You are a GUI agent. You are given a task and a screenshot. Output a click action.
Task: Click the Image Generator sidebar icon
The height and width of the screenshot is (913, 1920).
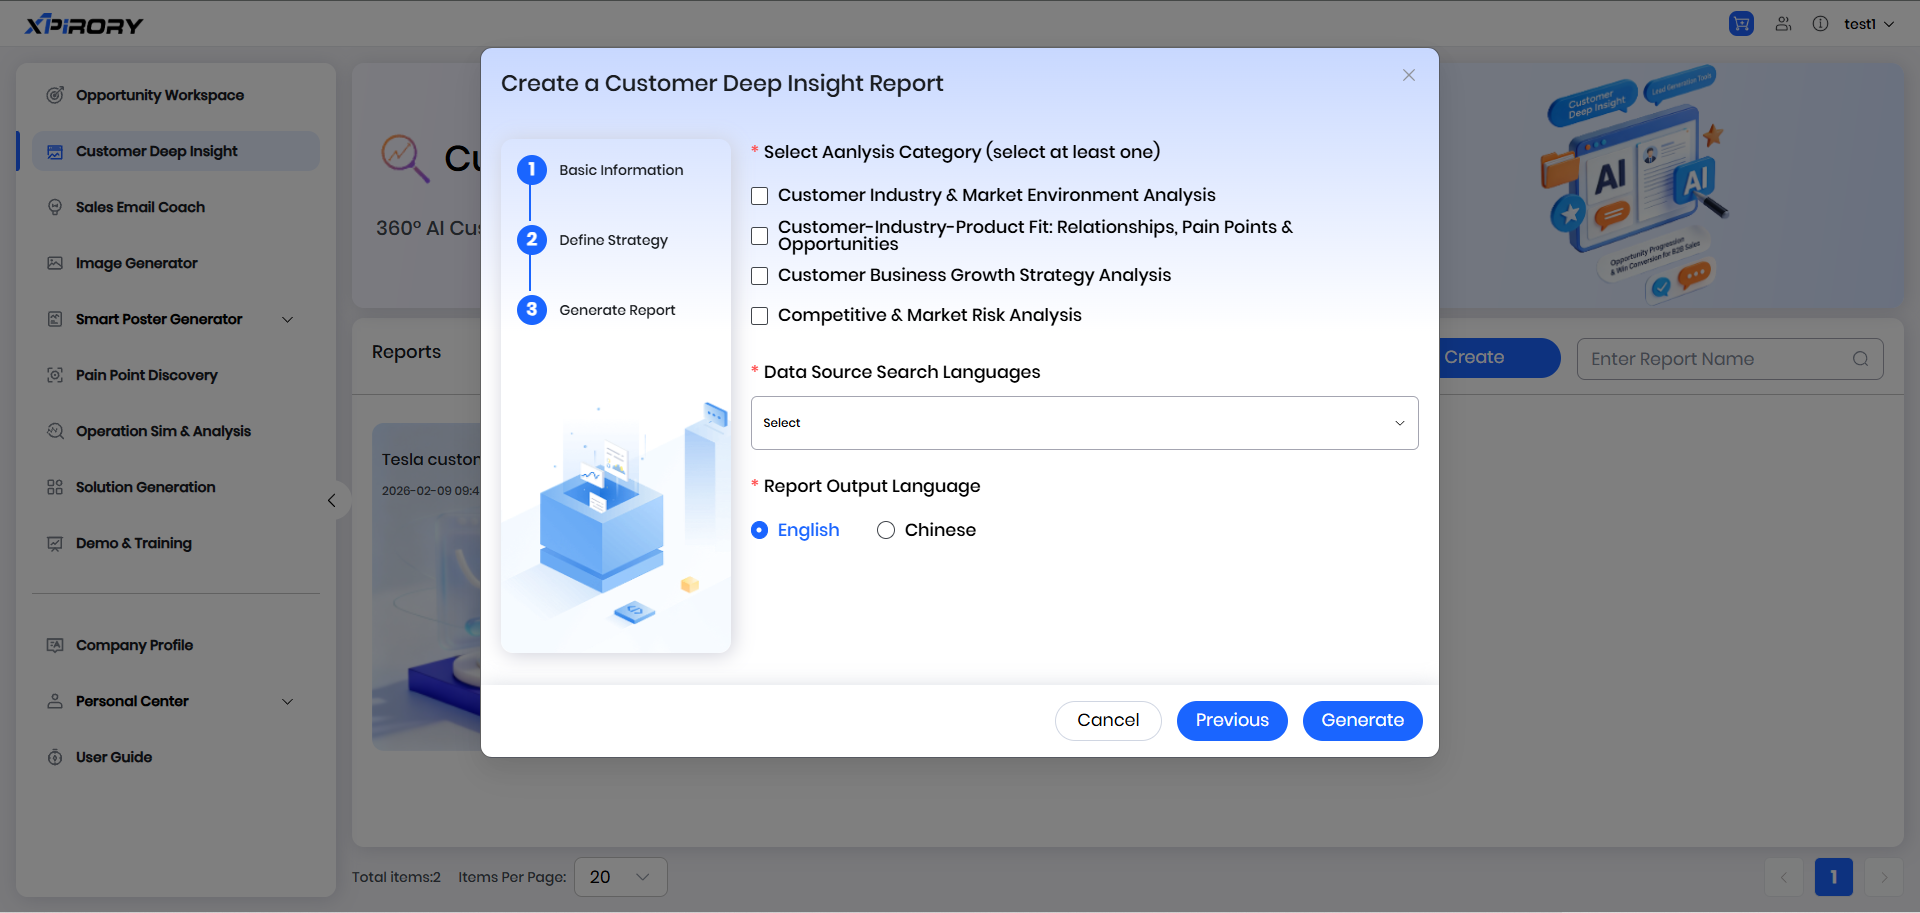(x=55, y=263)
